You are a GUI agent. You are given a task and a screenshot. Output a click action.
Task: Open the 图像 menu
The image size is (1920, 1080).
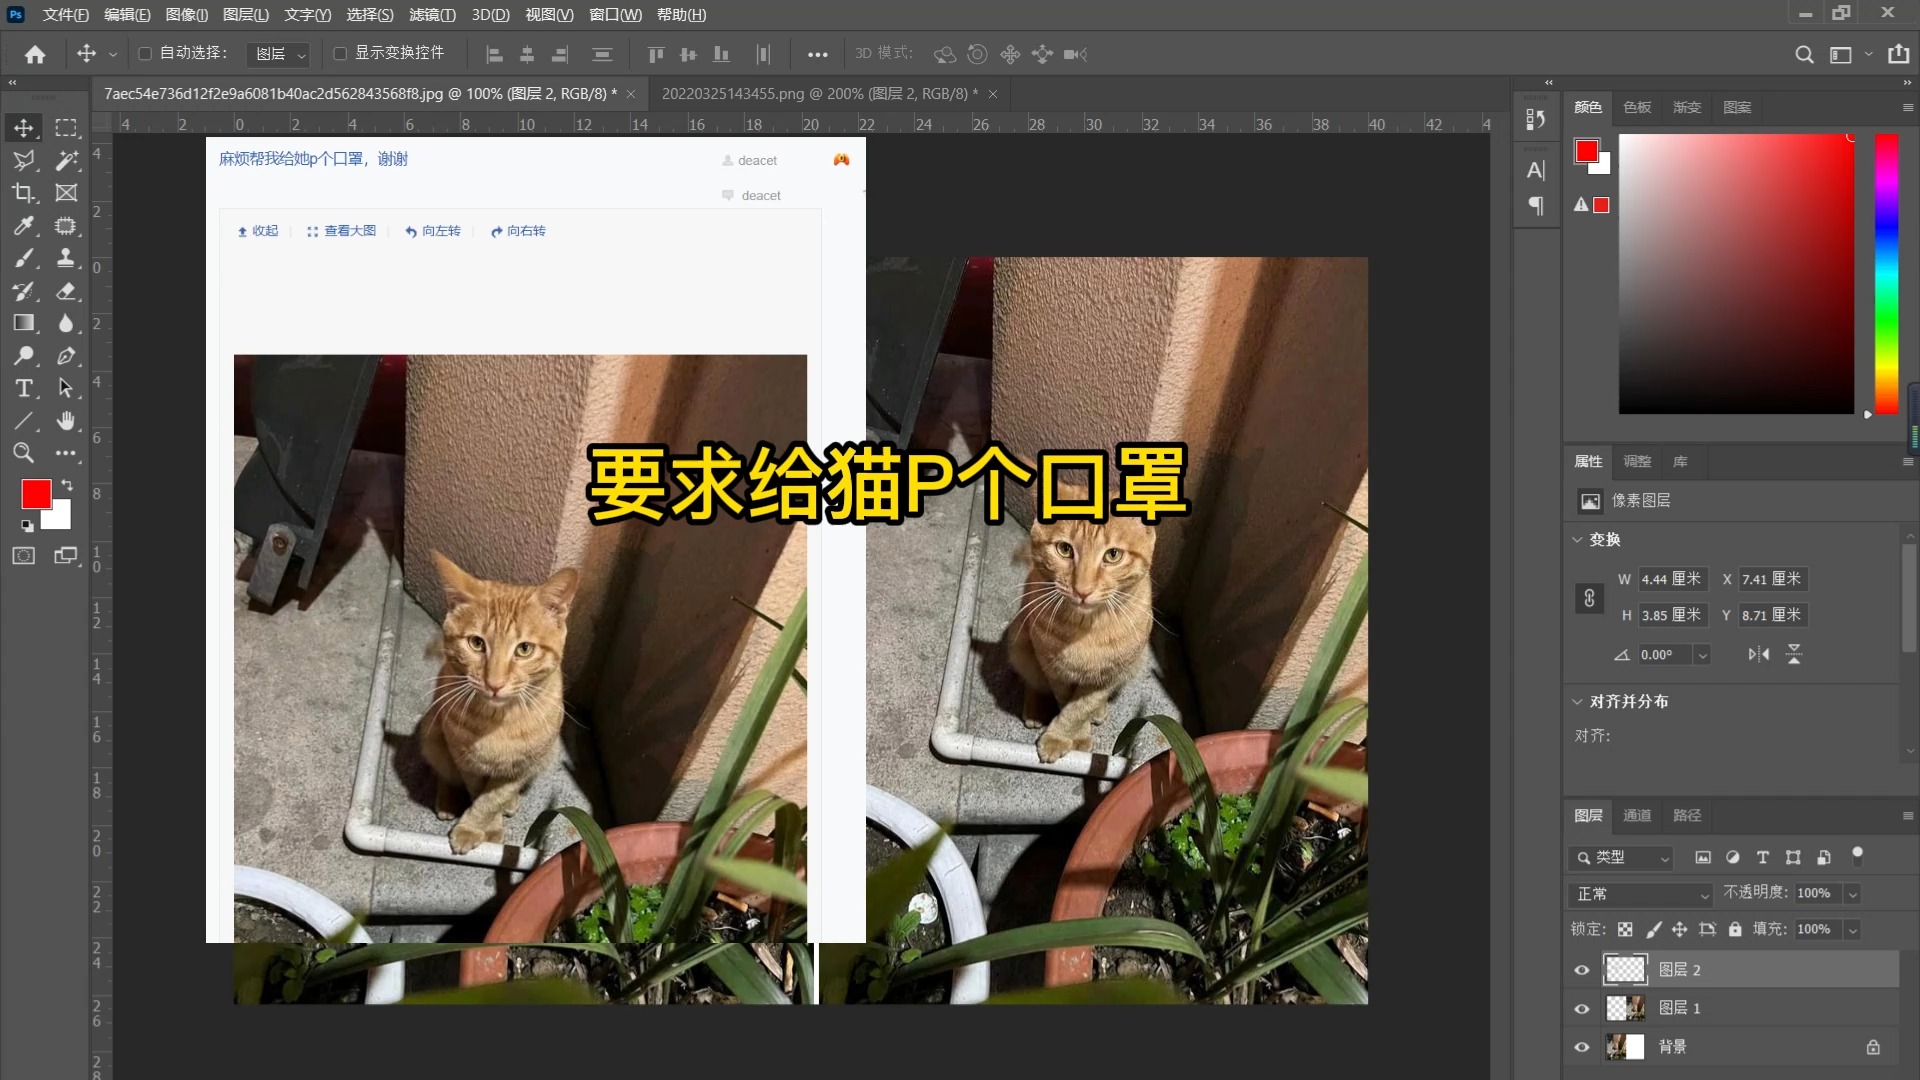pyautogui.click(x=187, y=15)
